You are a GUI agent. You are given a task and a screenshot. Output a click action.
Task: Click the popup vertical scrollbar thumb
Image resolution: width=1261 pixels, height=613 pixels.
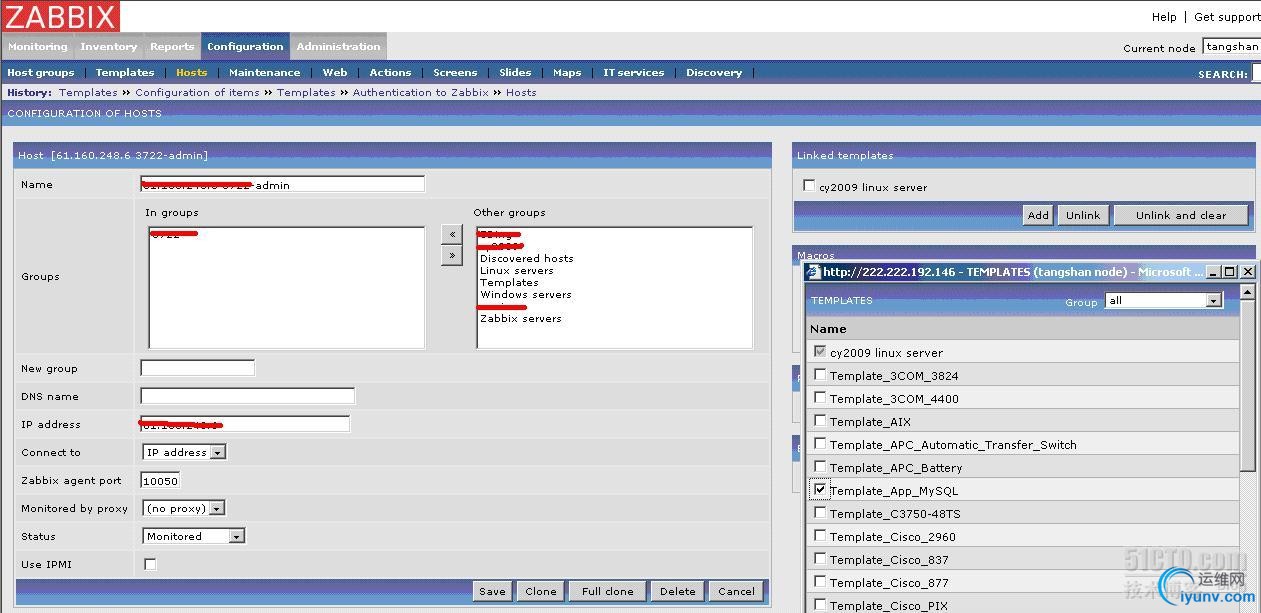click(x=1248, y=385)
